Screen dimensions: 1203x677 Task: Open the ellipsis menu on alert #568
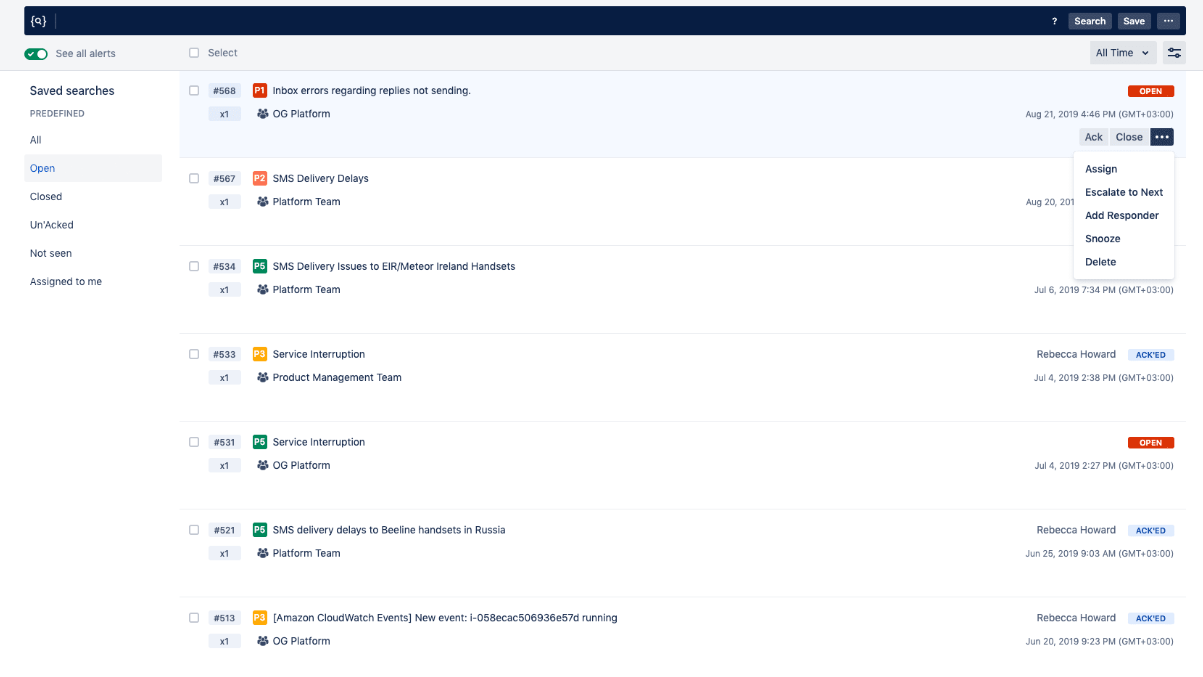point(1161,137)
